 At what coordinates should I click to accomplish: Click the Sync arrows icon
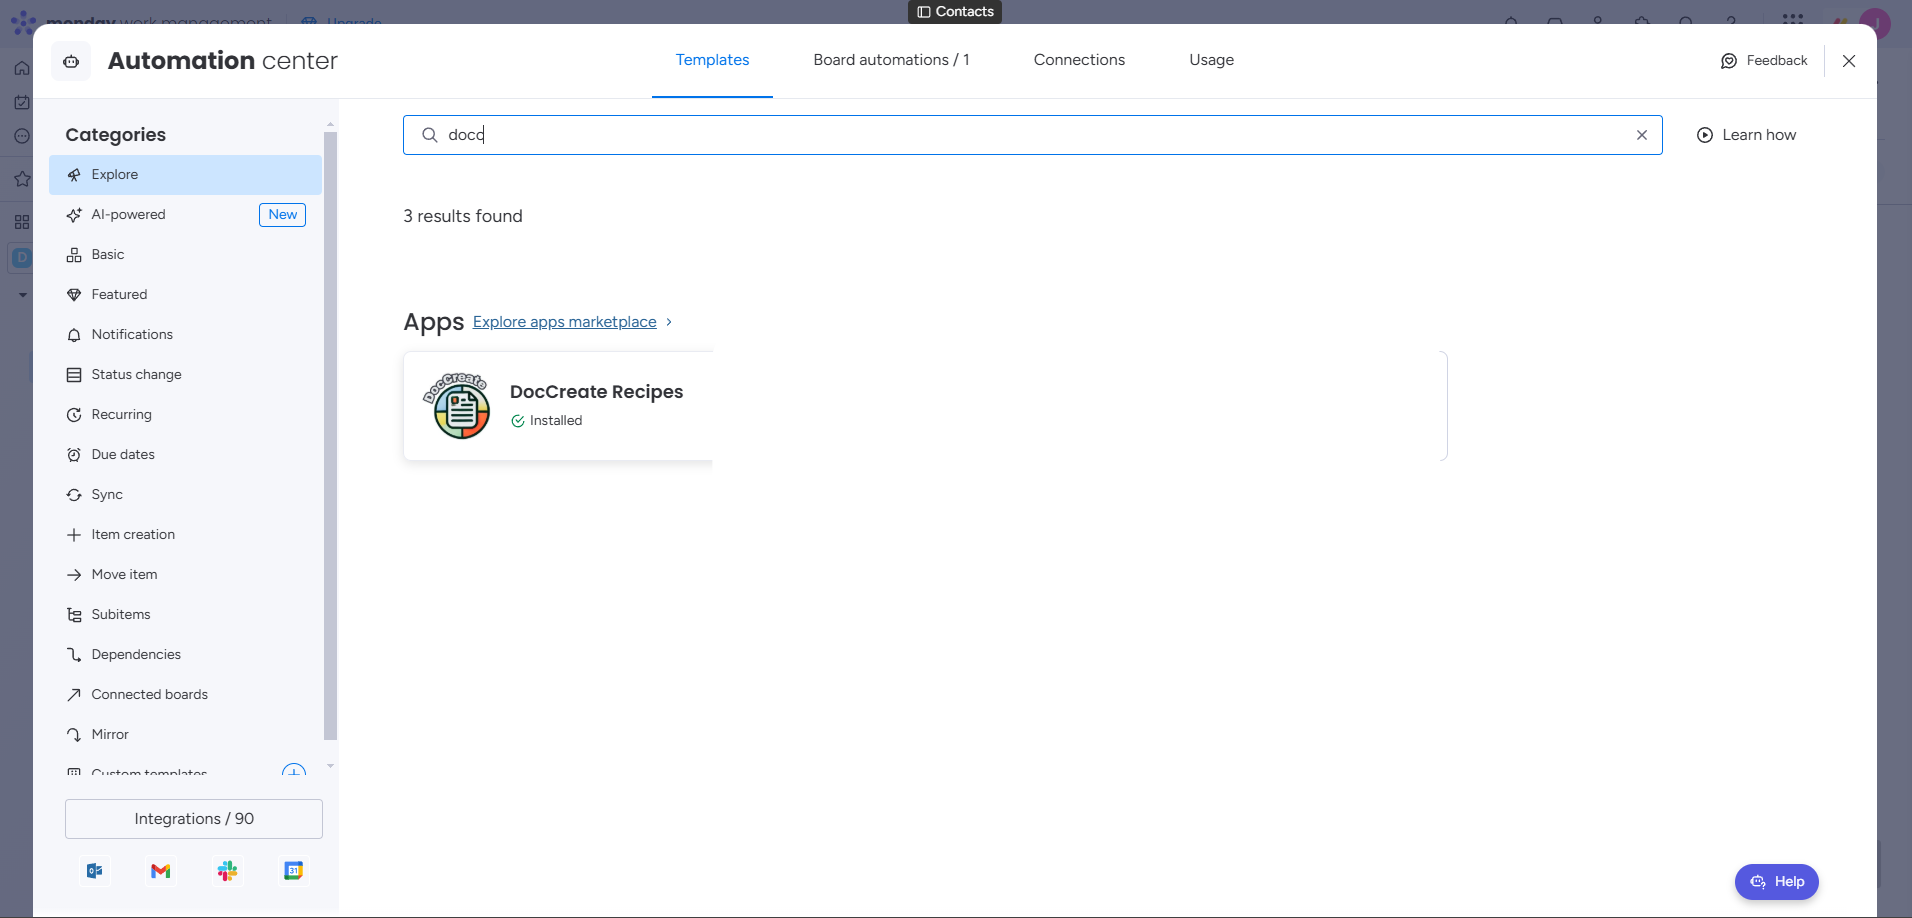[74, 495]
